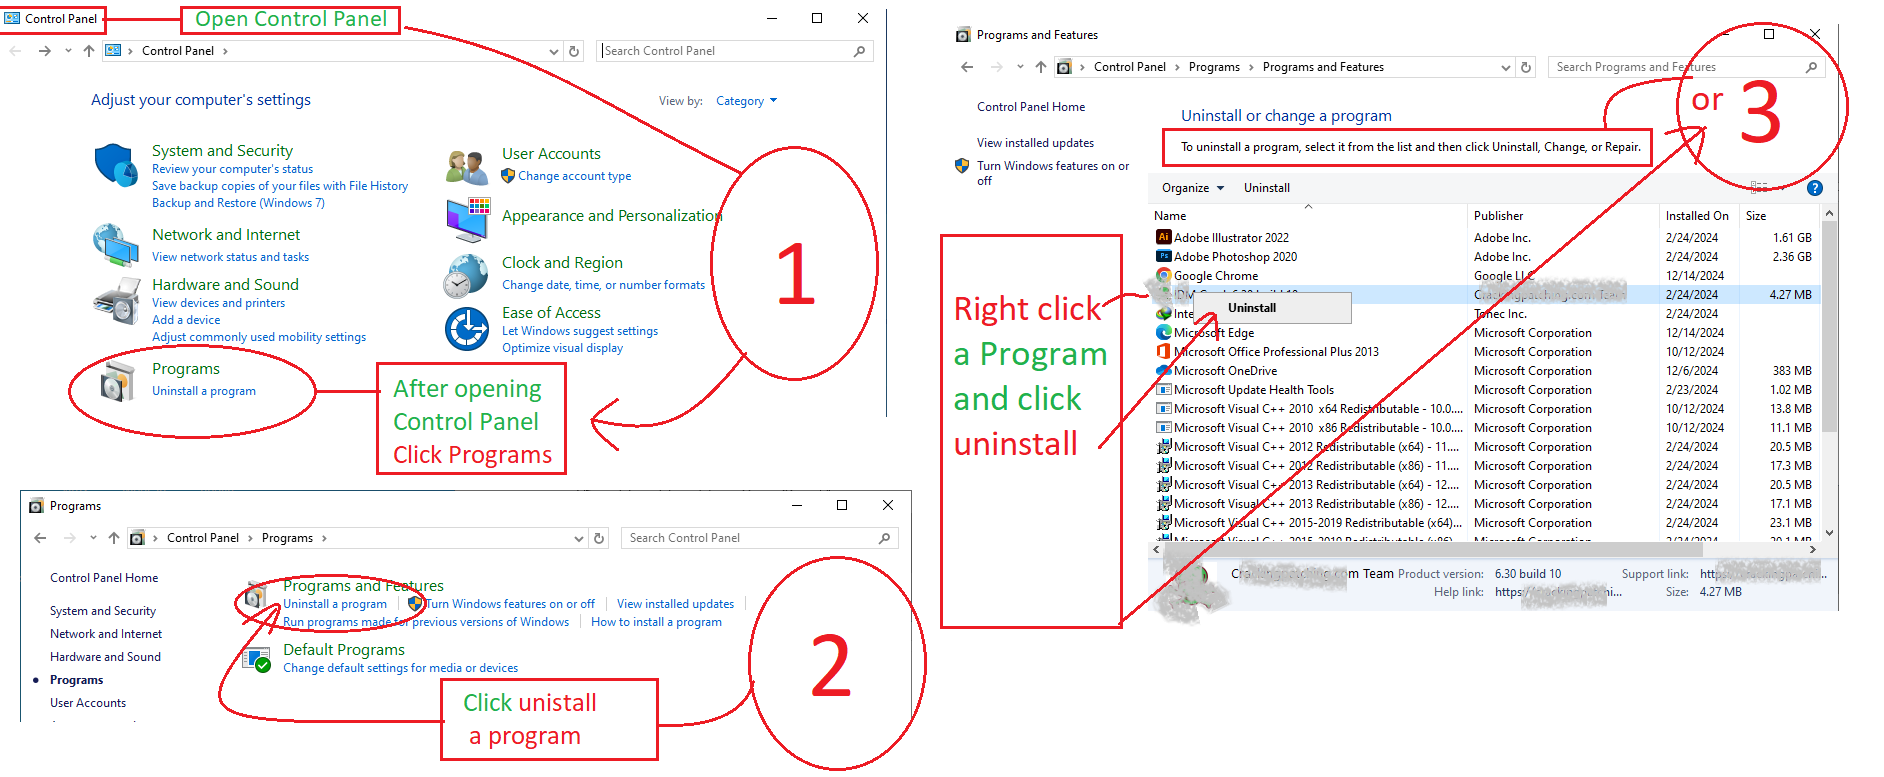Open How to install a program link
The image size is (1884, 777).
coord(656,622)
